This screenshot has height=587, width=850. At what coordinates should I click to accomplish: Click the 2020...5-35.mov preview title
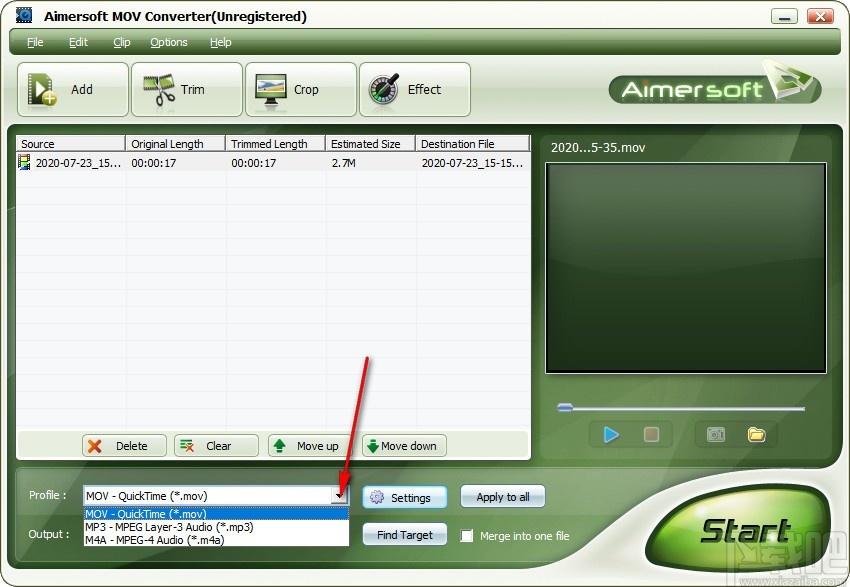point(598,147)
